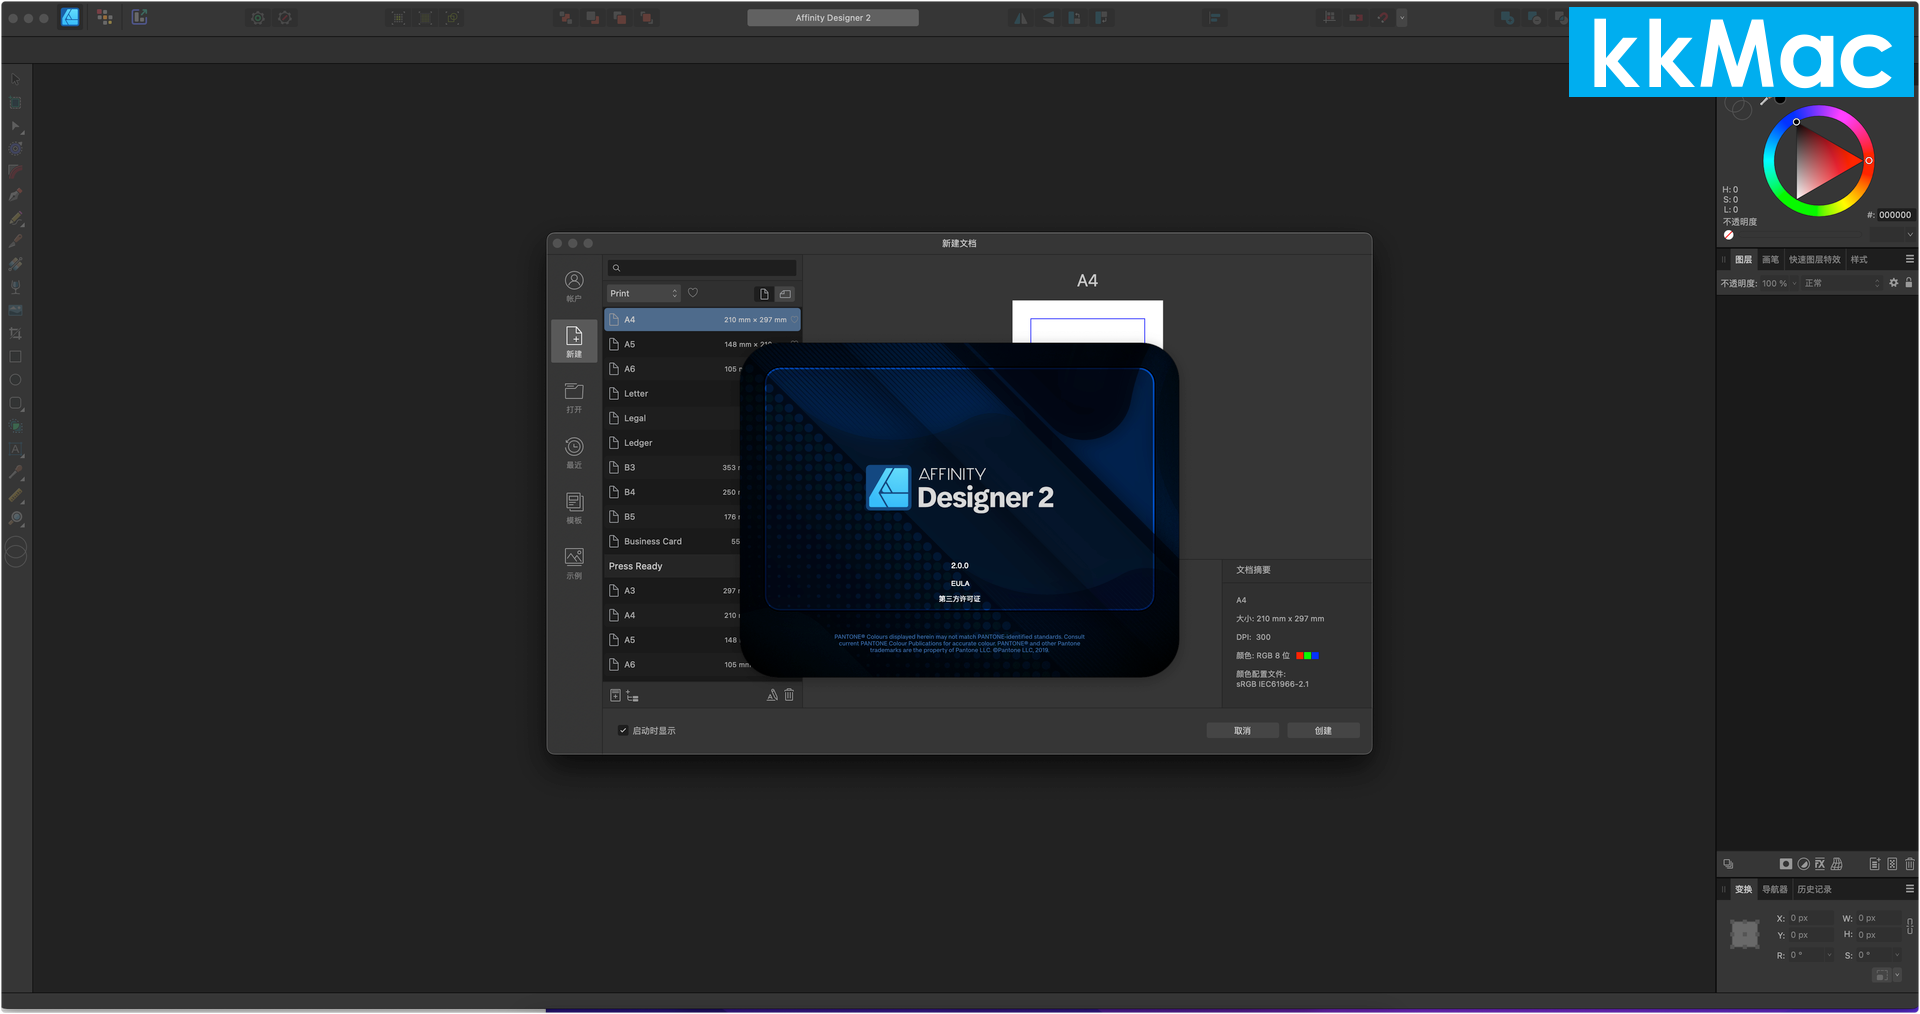Open the 正常 blend mode dropdown
Image resolution: width=1920 pixels, height=1014 pixels.
coord(1842,283)
